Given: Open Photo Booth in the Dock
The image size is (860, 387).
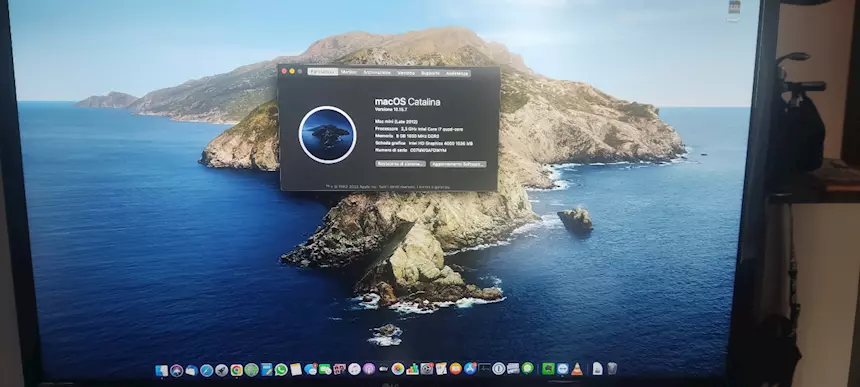Looking at the screenshot, I should tap(340, 369).
